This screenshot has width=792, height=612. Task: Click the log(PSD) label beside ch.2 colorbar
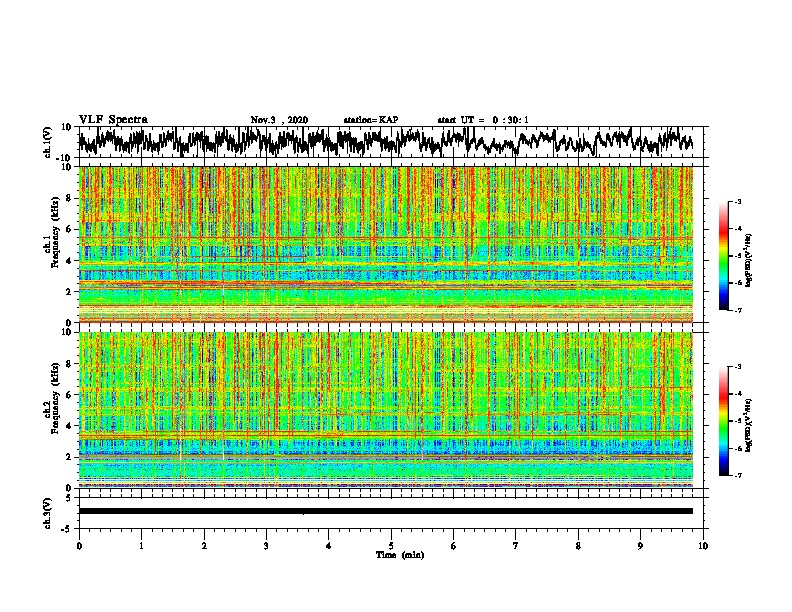(x=749, y=425)
